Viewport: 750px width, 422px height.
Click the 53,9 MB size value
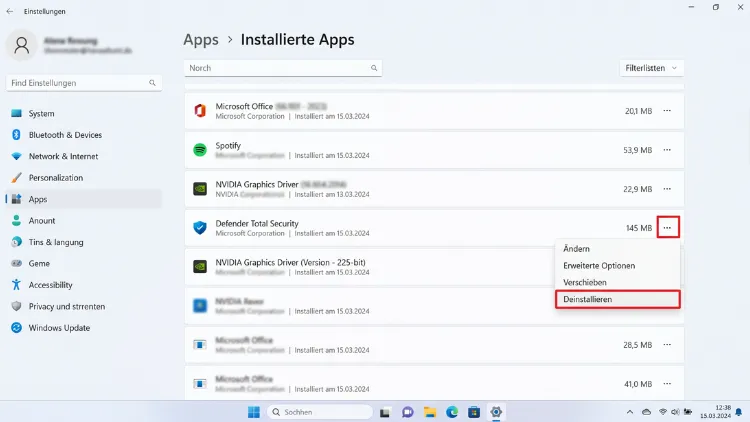tap(638, 150)
